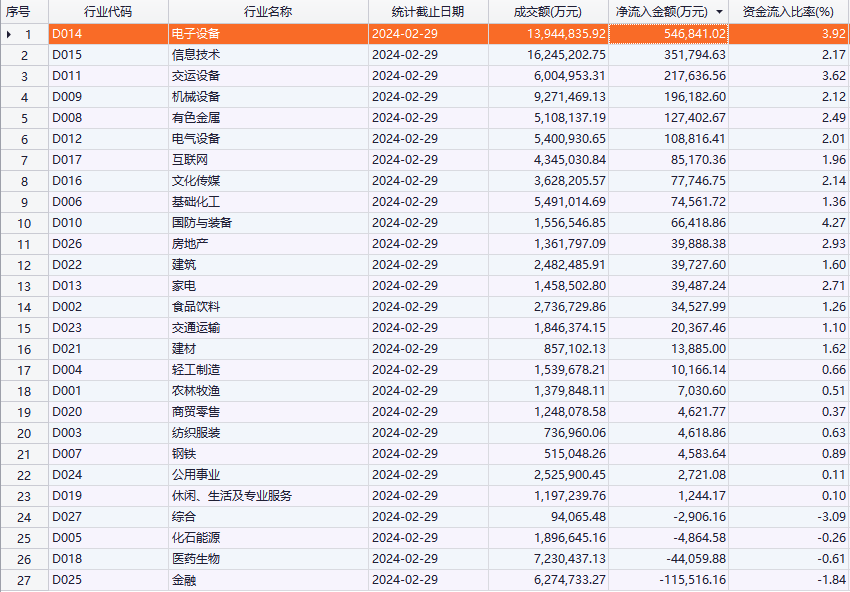Select the 金融 row at bottom
Screen dimensions: 850x592
pos(184,580)
